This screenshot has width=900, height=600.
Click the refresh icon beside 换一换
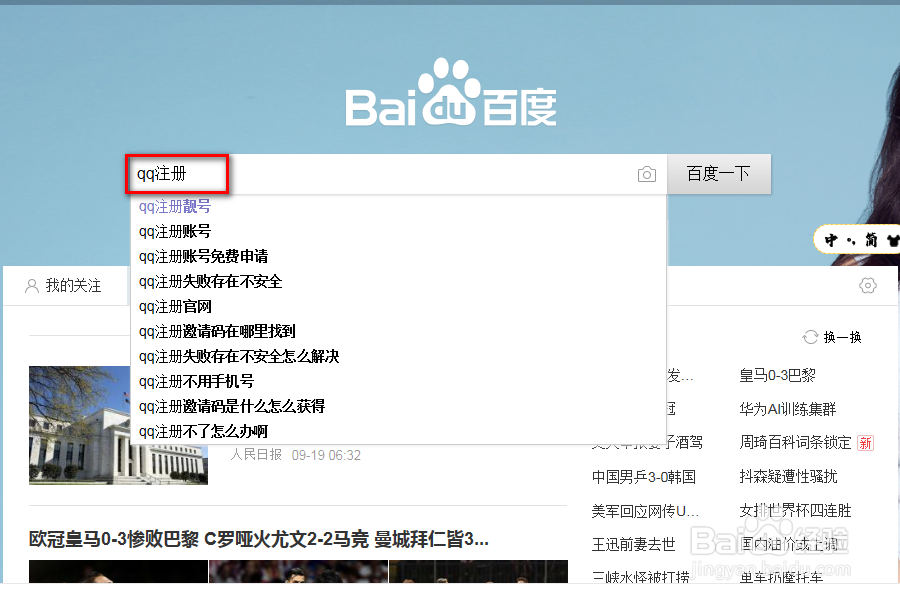[810, 337]
